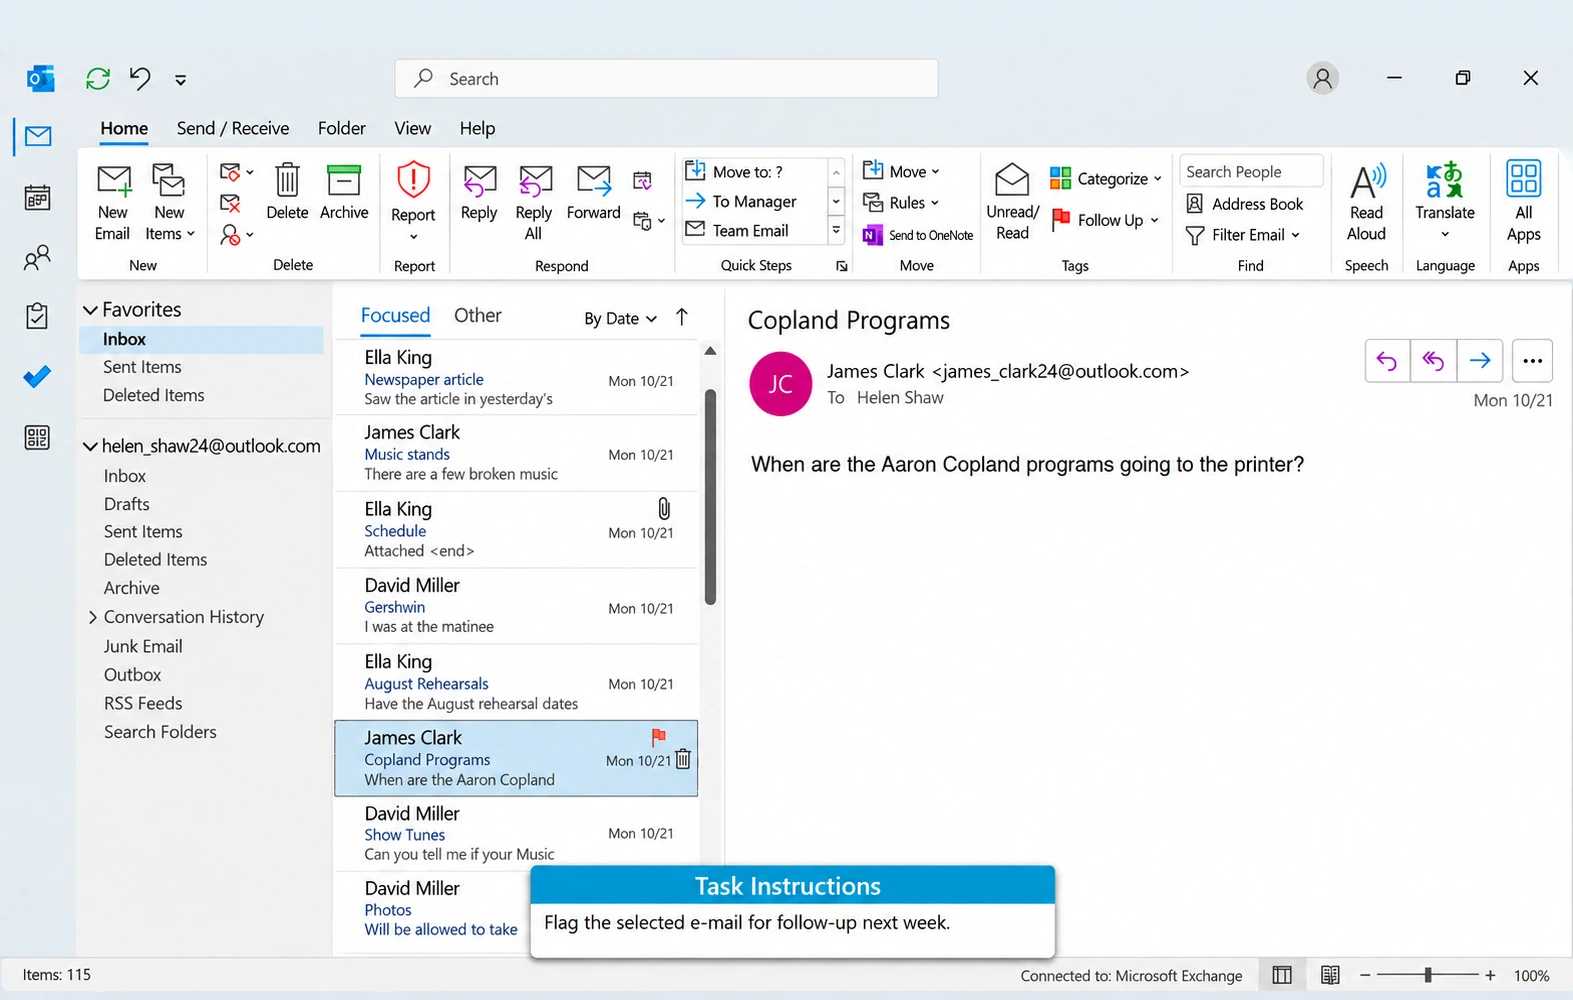Toggle the red flag on Copland Programs email
This screenshot has height=1000, width=1573.
click(x=658, y=737)
